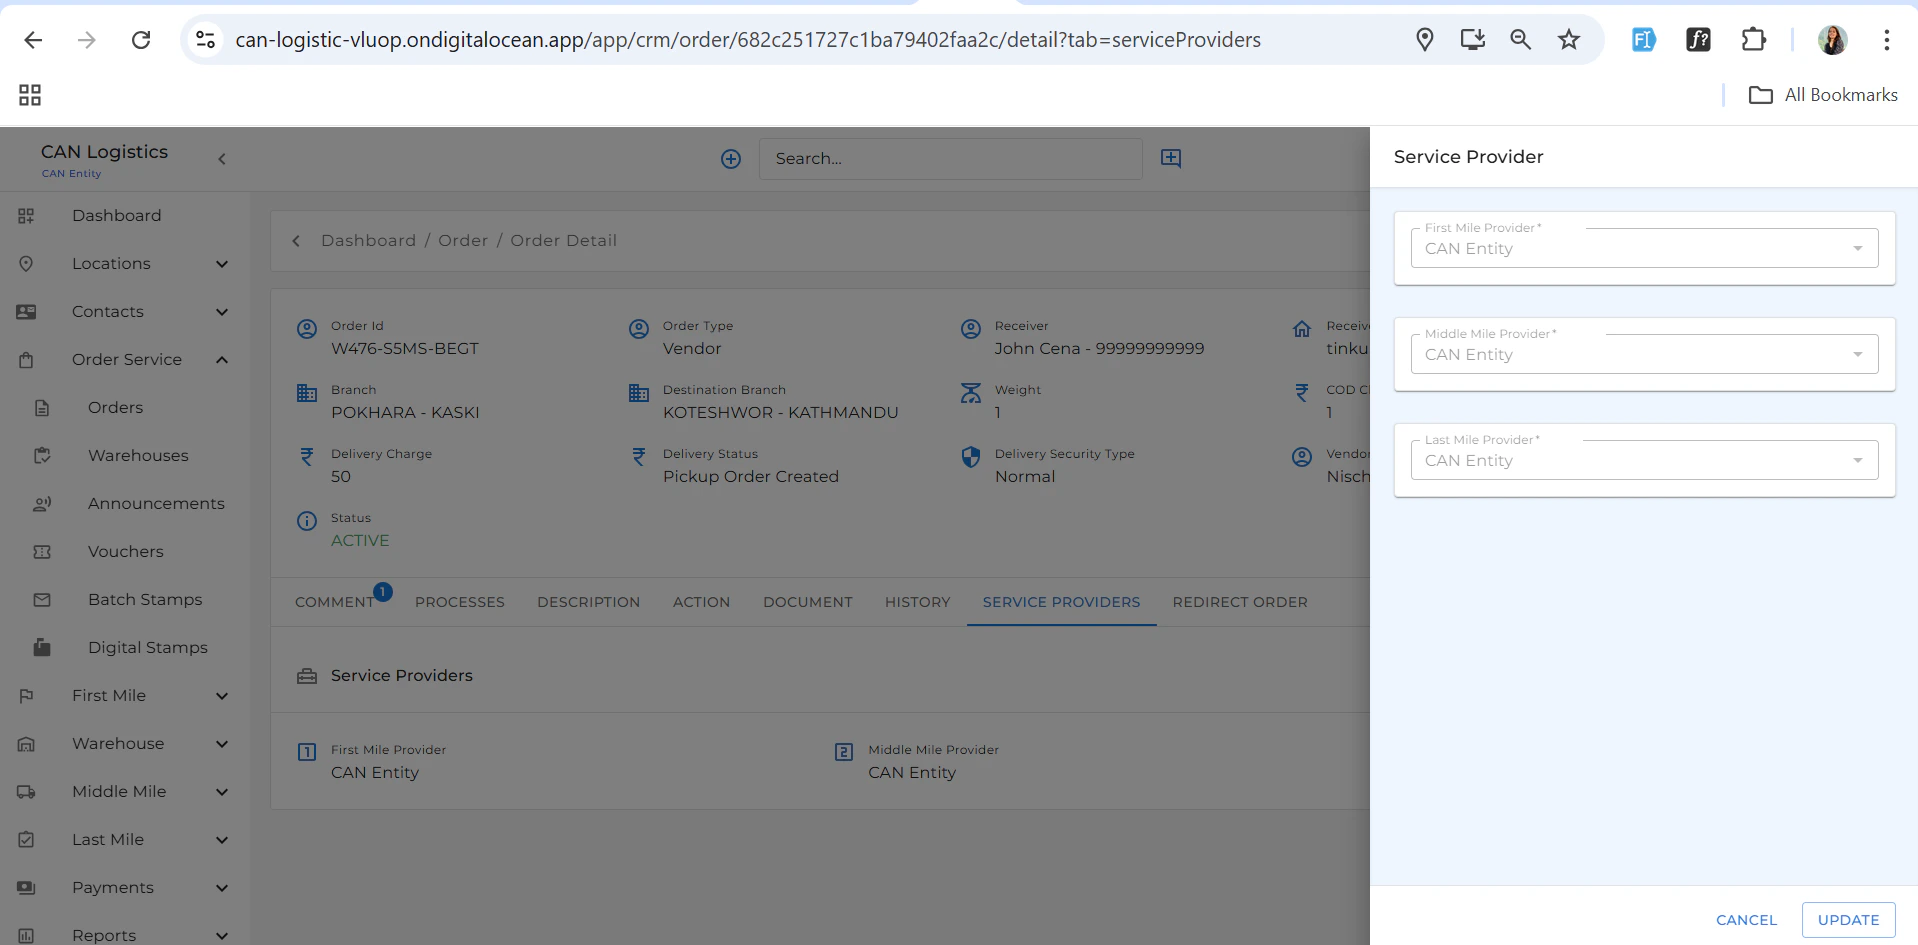
Task: Open the user profile avatar
Action: coord(1832,40)
